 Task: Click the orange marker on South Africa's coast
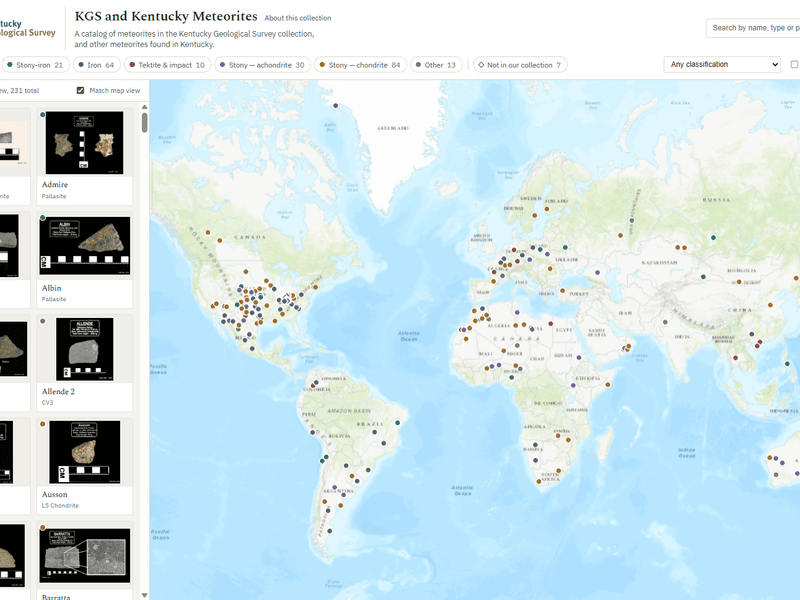pos(539,481)
